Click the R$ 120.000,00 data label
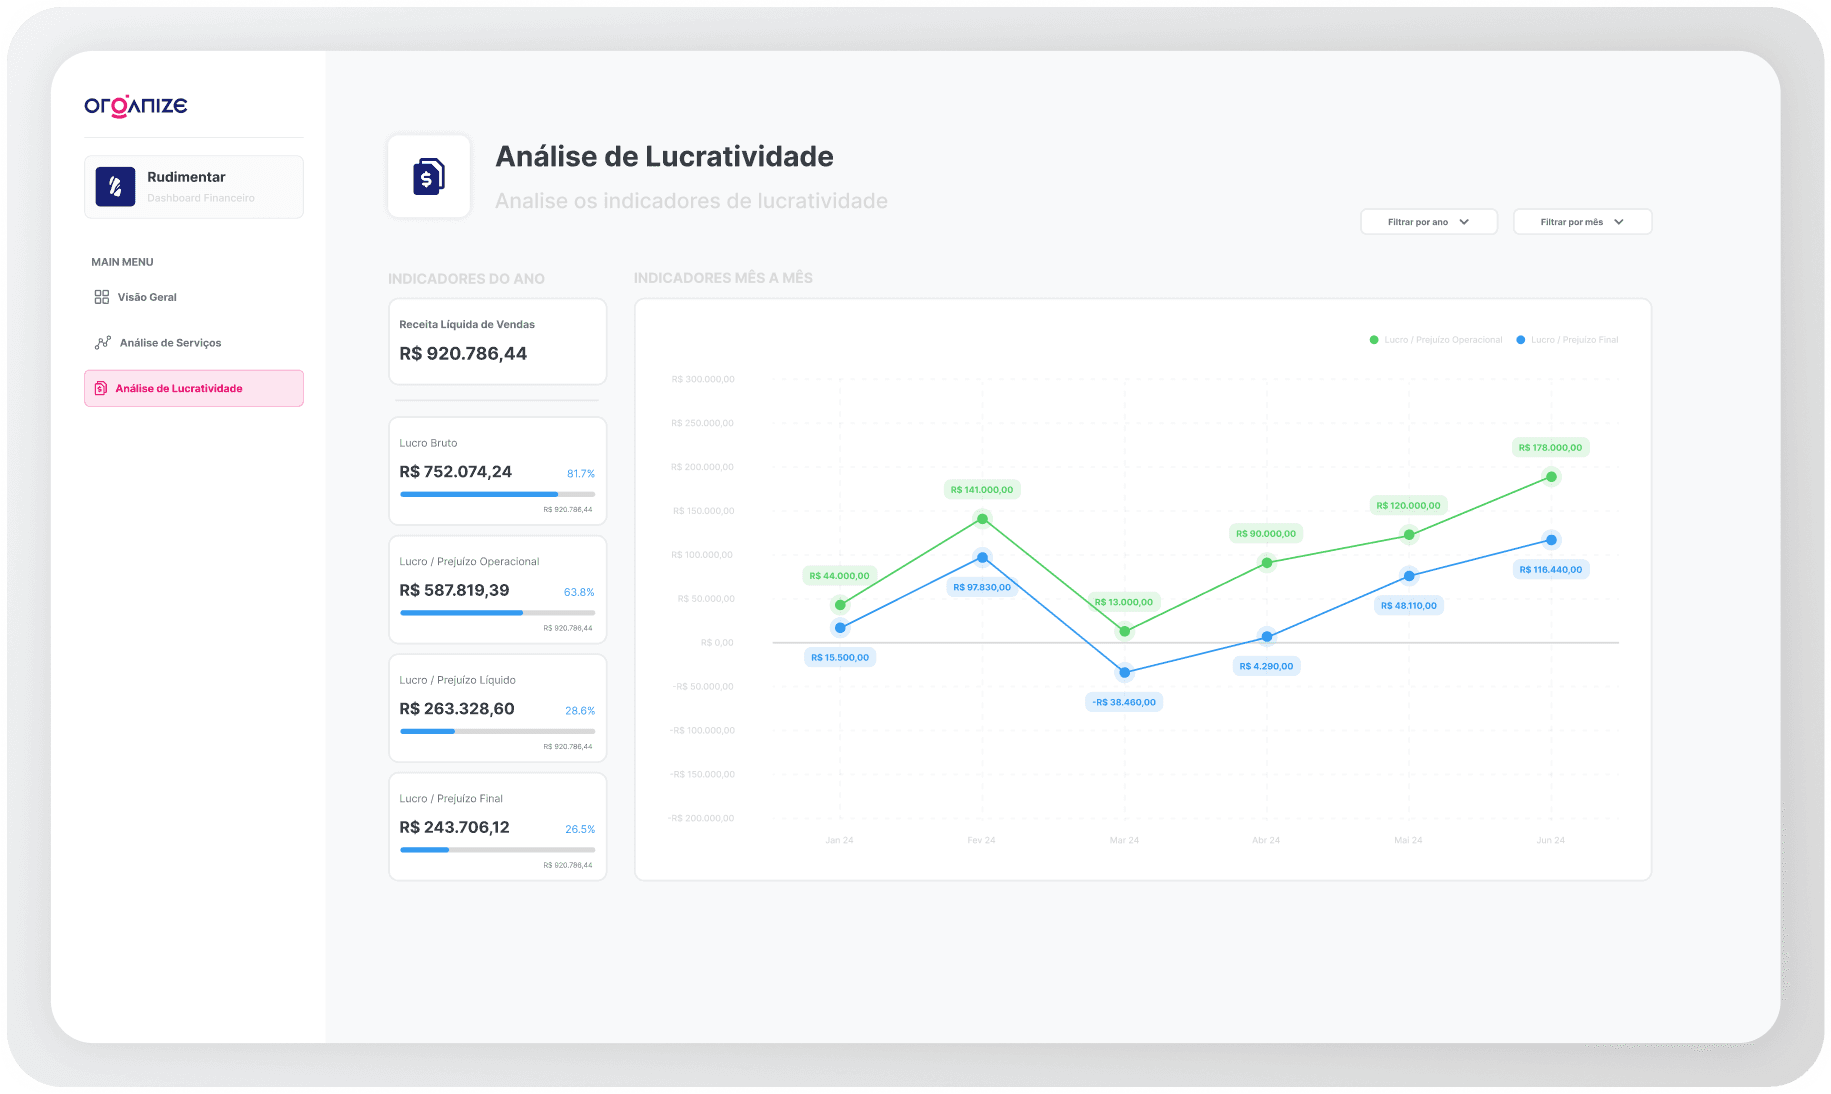The width and height of the screenshot is (1831, 1094). (1409, 506)
